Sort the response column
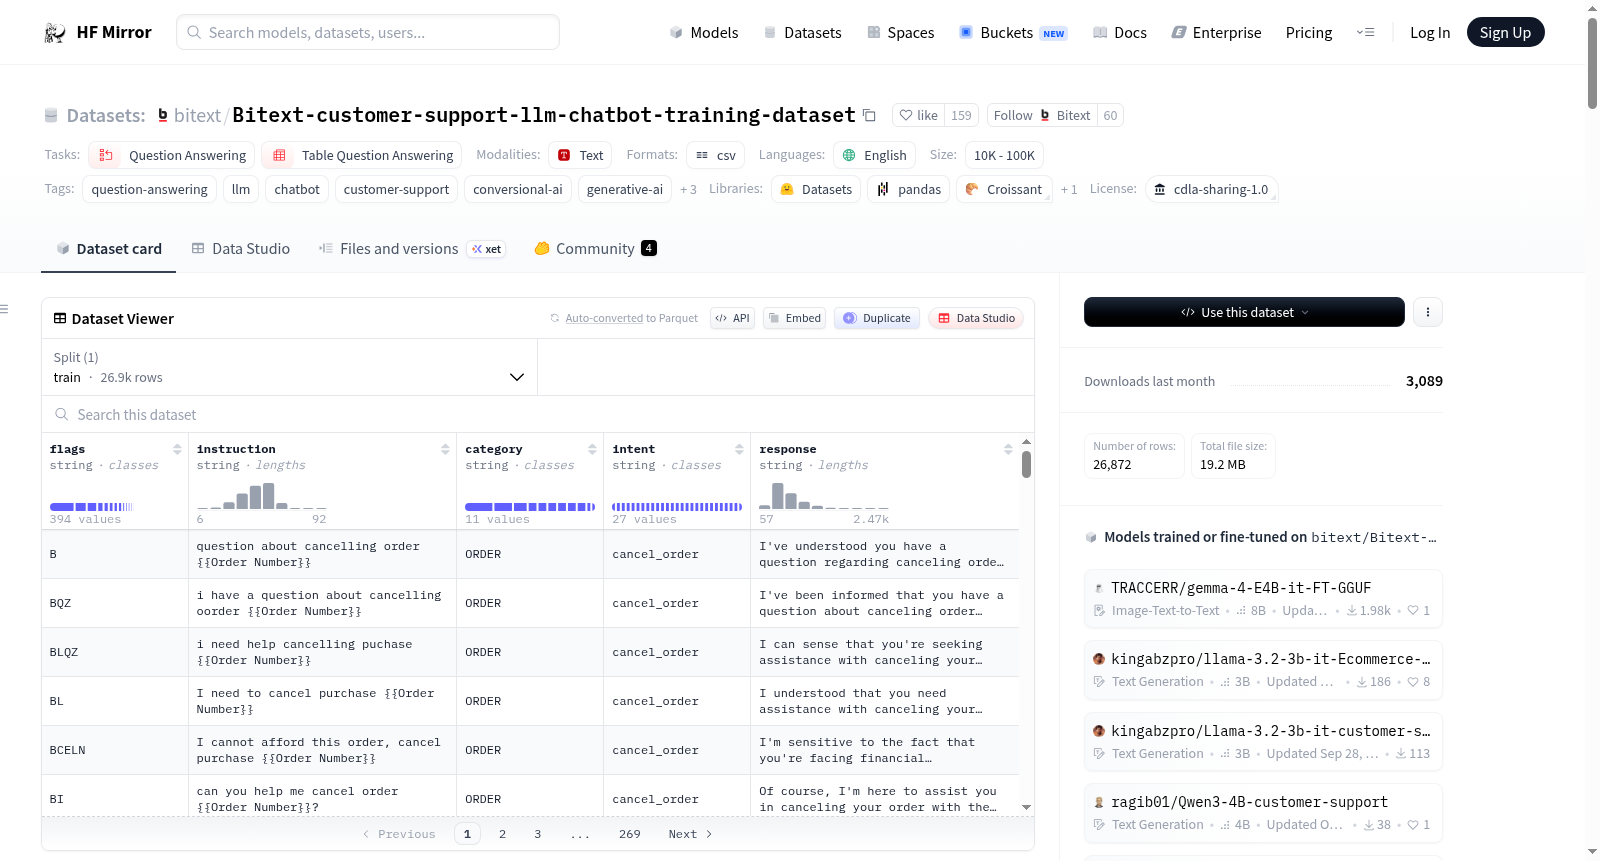This screenshot has height=861, width=1600. pos(1008,450)
